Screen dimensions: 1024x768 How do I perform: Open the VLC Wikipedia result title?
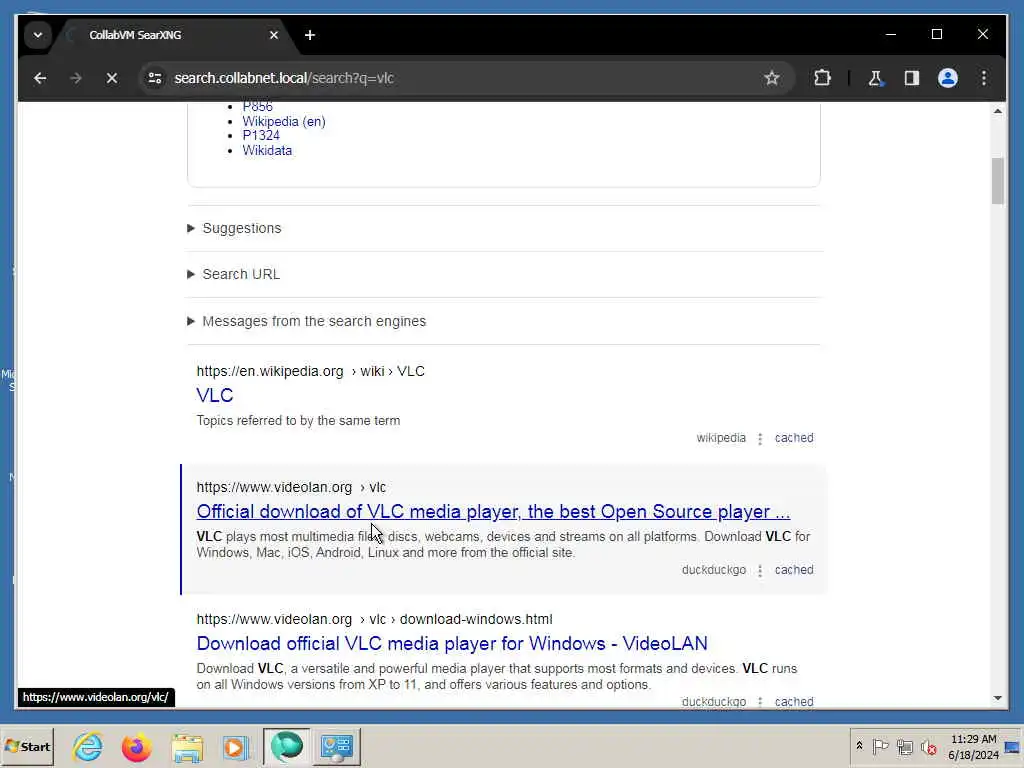215,395
